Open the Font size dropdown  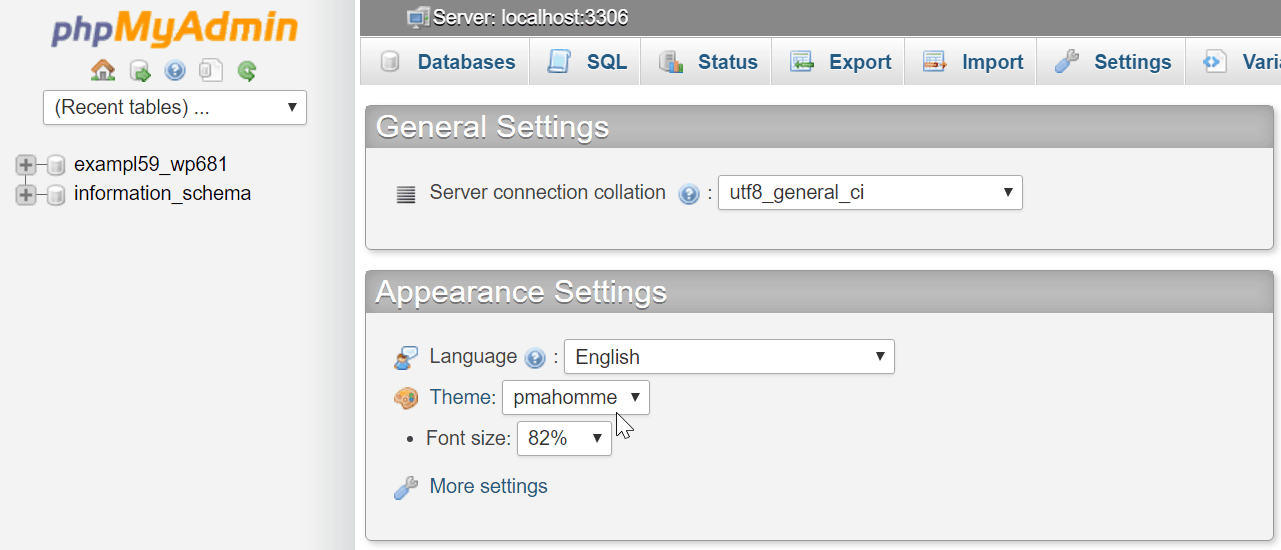[x=564, y=438]
